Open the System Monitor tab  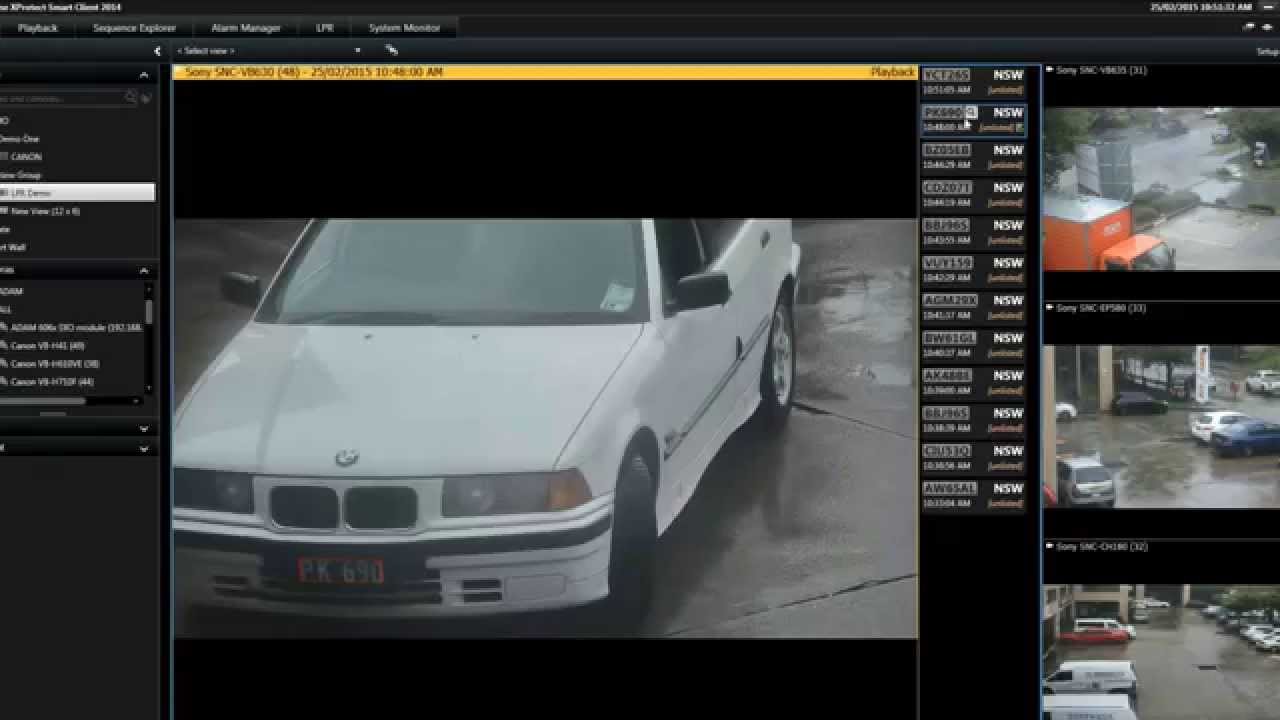[x=404, y=28]
